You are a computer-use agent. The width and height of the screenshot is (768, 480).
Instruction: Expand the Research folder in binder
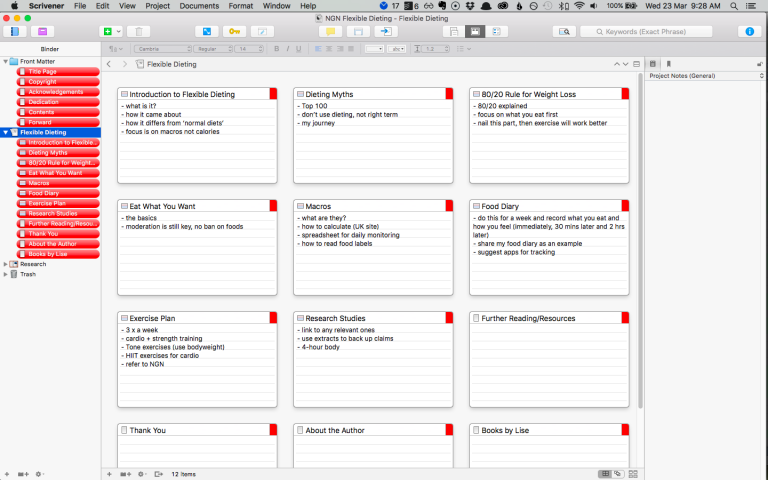[6, 264]
